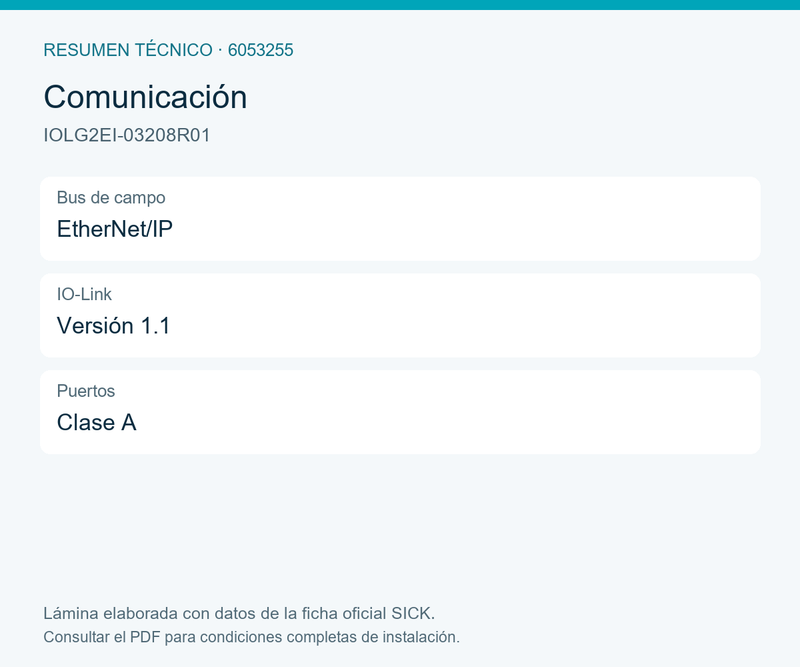This screenshot has height=667, width=800.
Task: Click the header text 'RESUMEN TÉCNICO · 6053255'
Action: click(168, 50)
